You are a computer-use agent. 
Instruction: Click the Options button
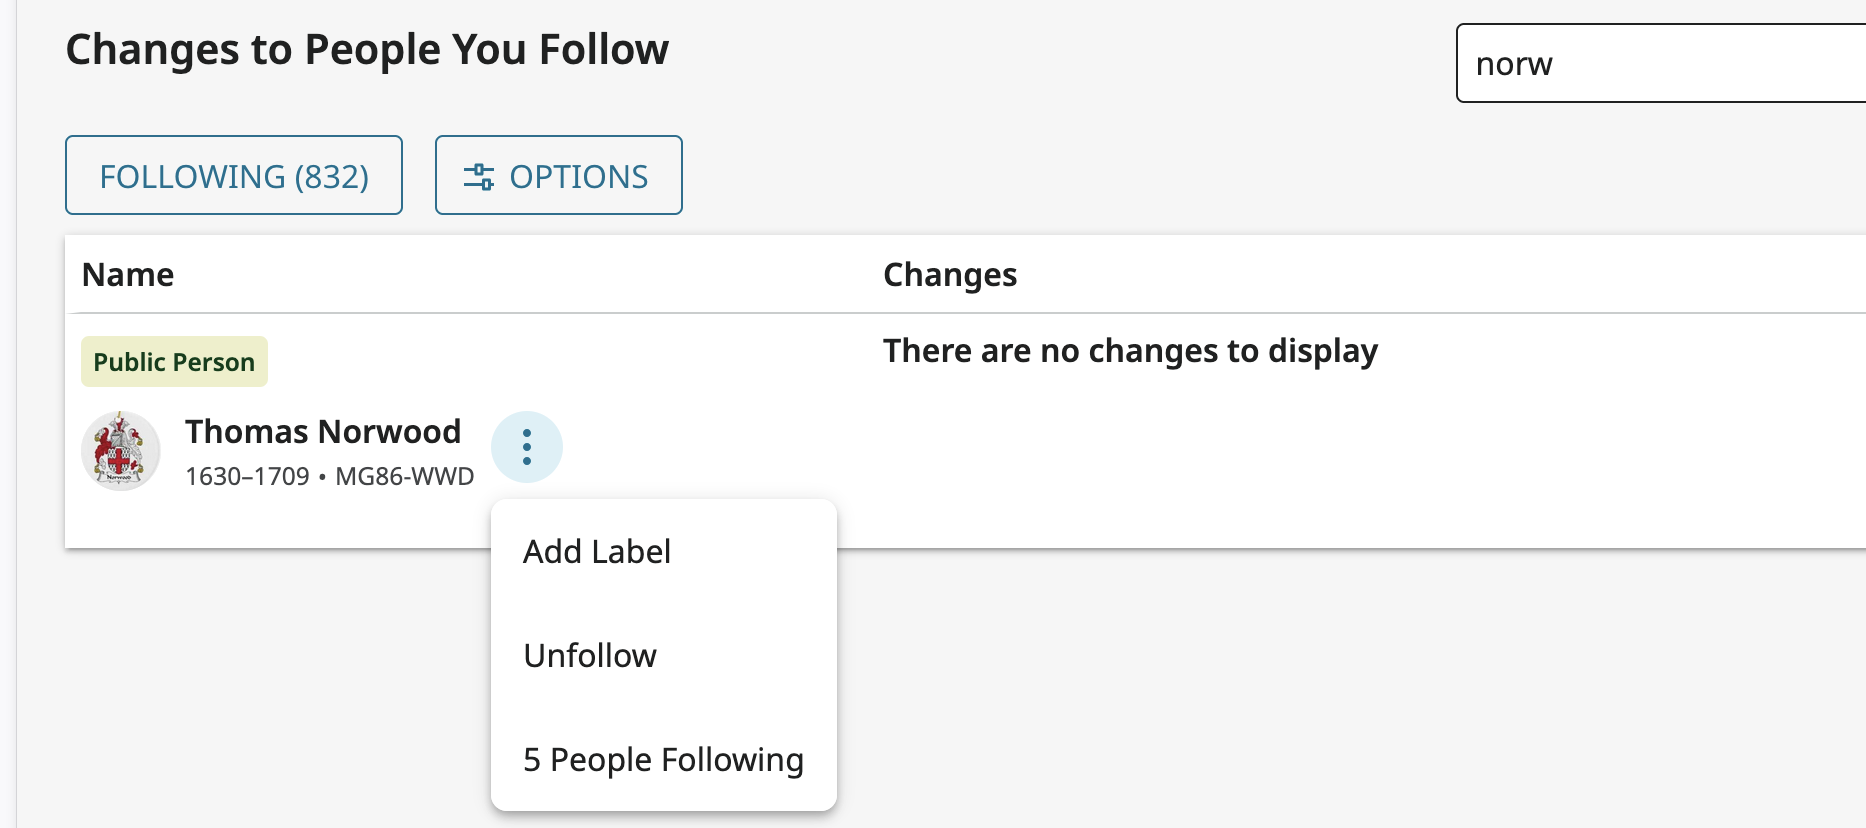(x=558, y=175)
